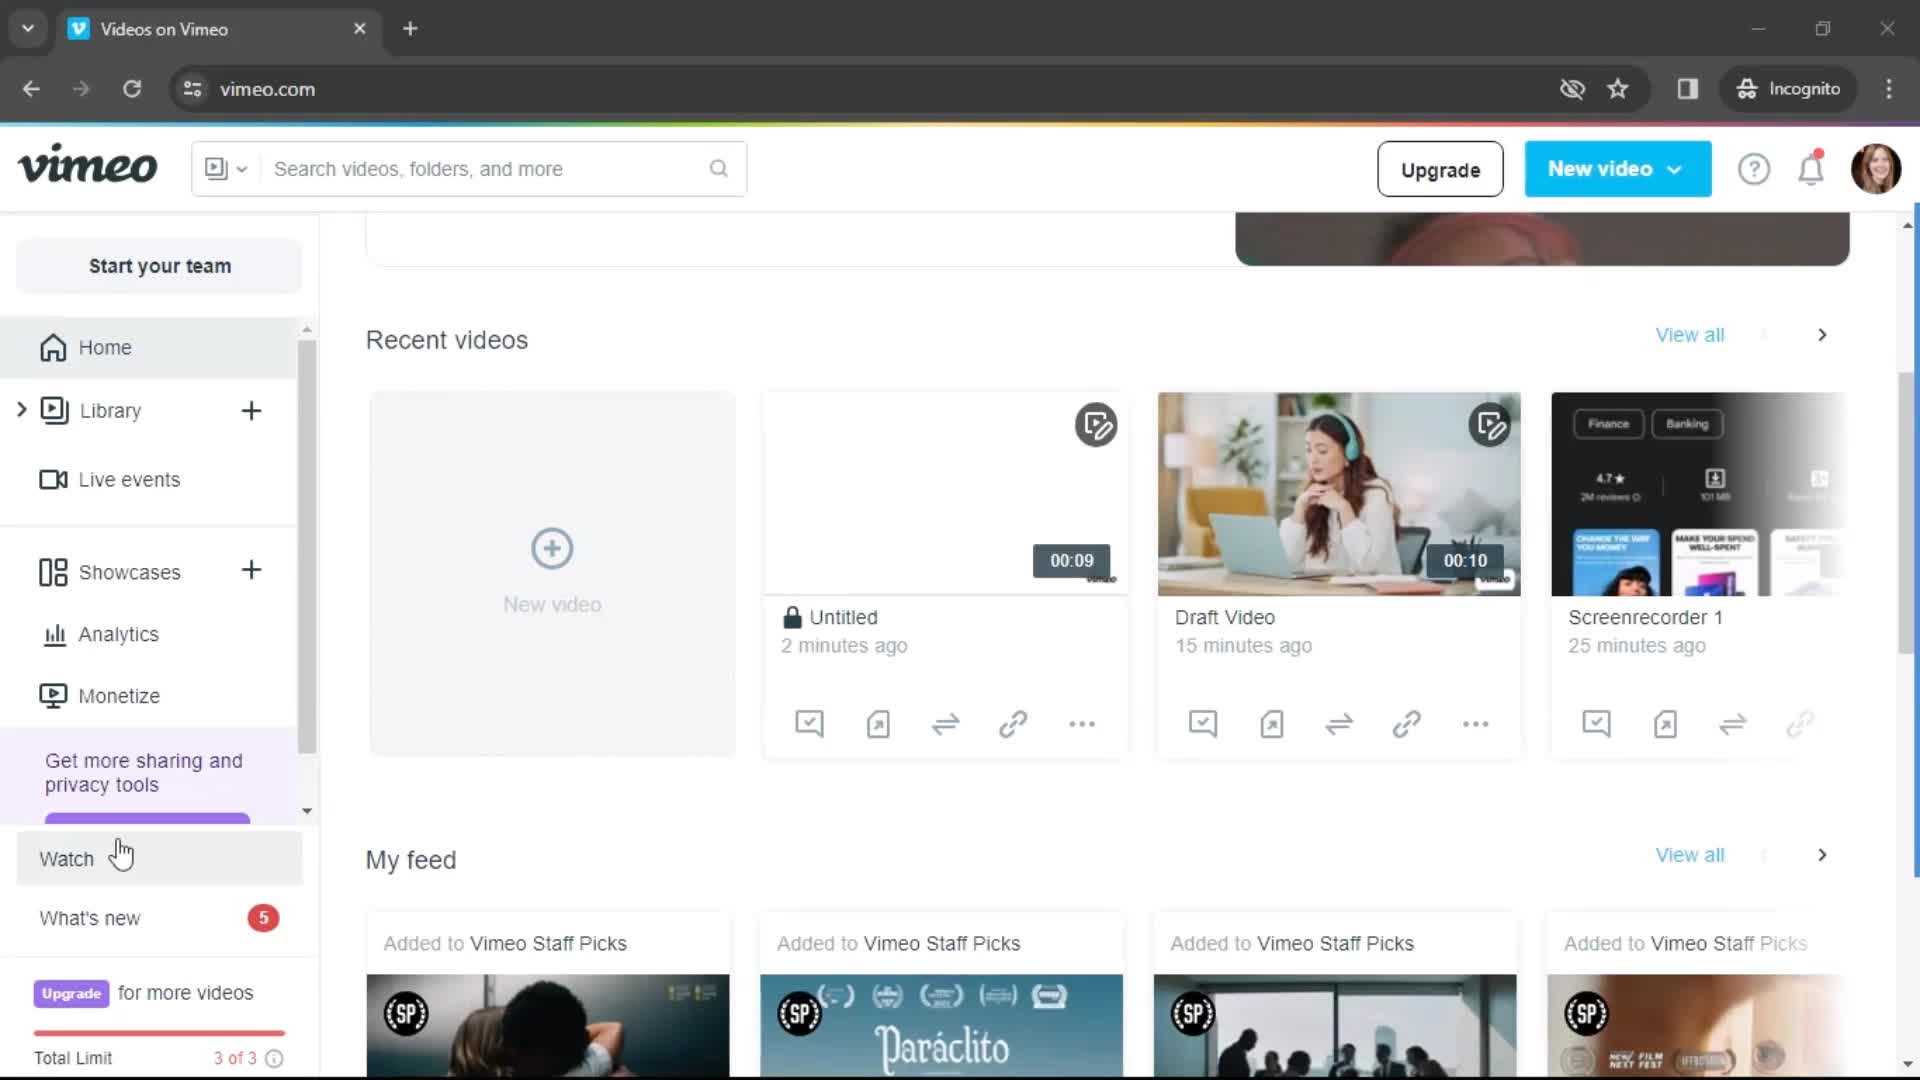The image size is (1920, 1080).
Task: Click New video placeholder card
Action: 552,573
